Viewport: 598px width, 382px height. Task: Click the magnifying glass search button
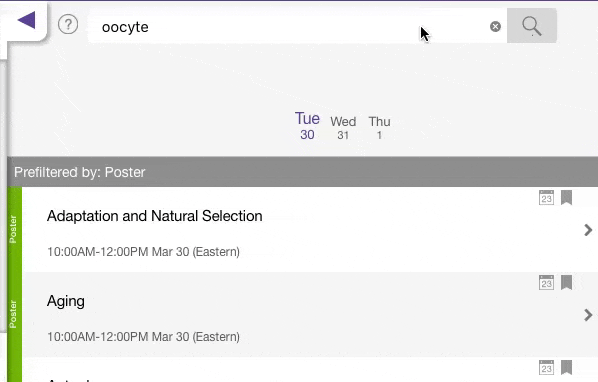point(532,26)
